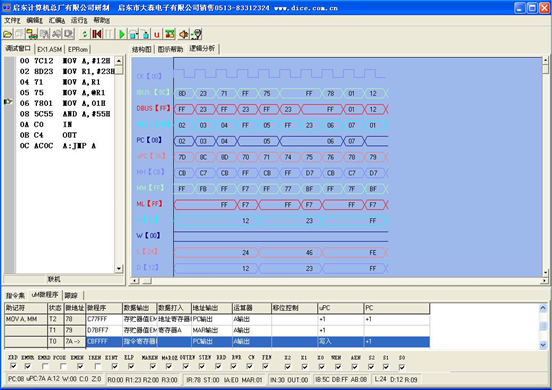
Task: Click the reset red rewind toolbar icon
Action: 96,34
